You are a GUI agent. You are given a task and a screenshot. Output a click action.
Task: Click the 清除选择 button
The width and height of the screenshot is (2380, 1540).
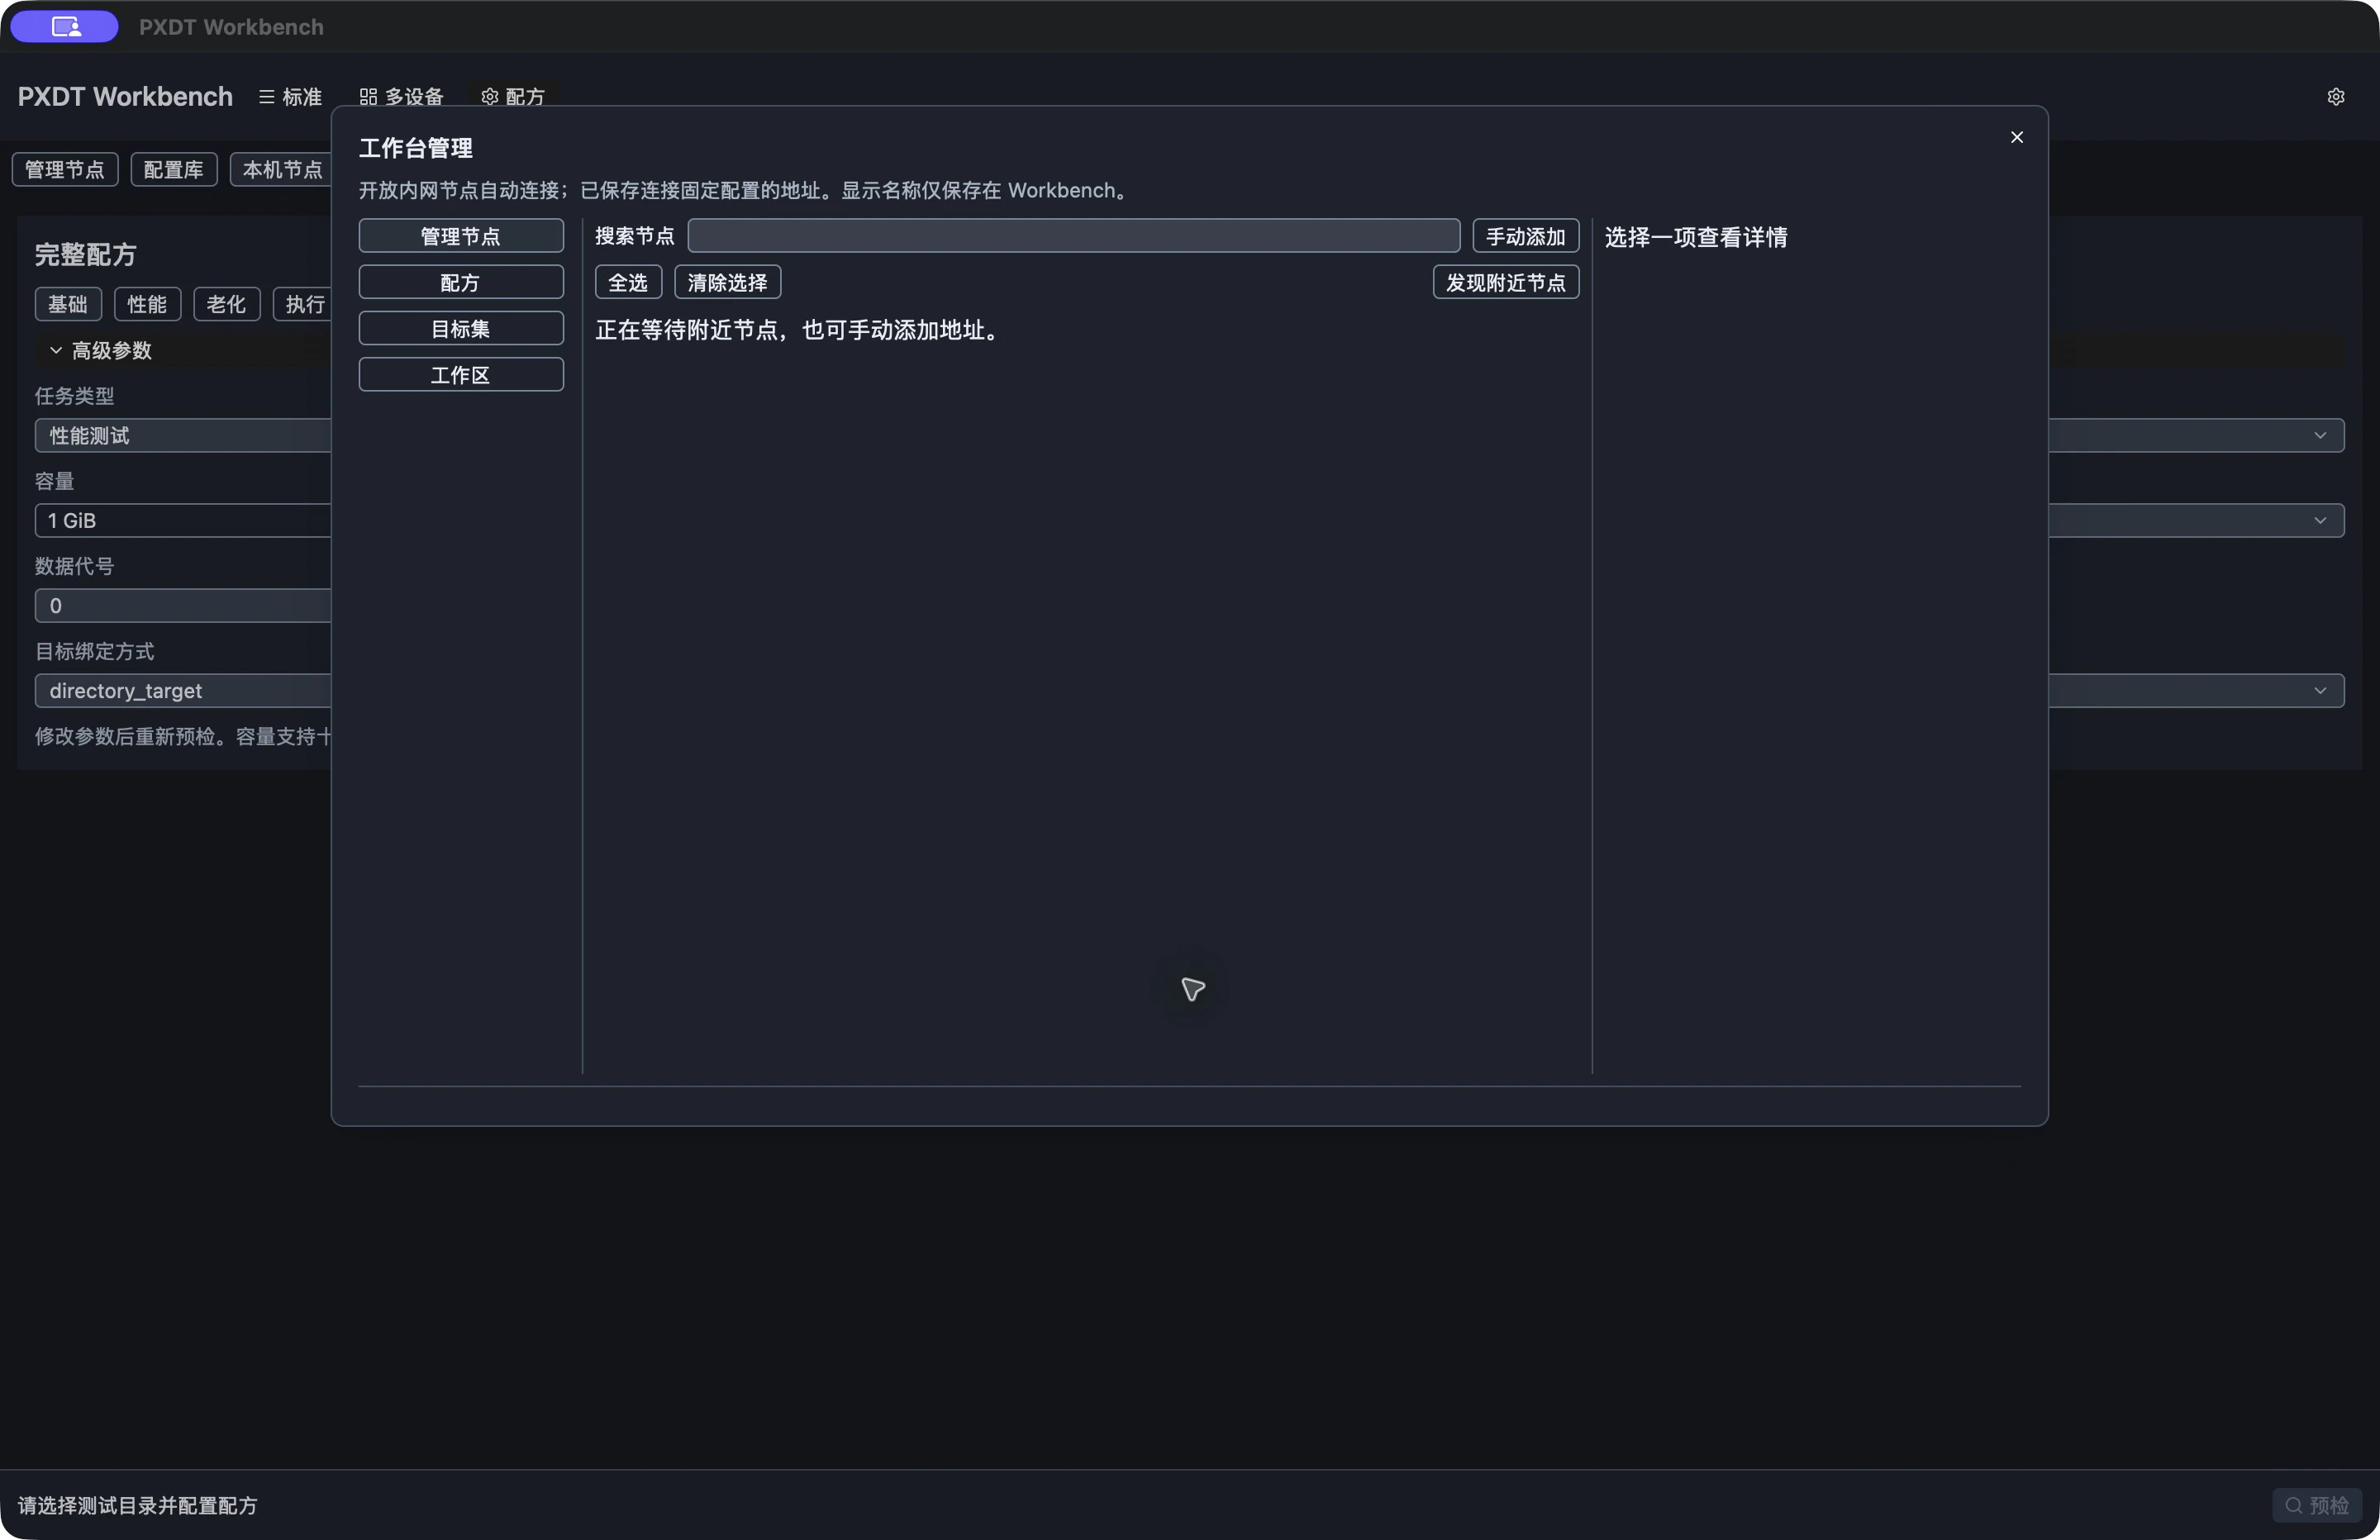[x=728, y=282]
